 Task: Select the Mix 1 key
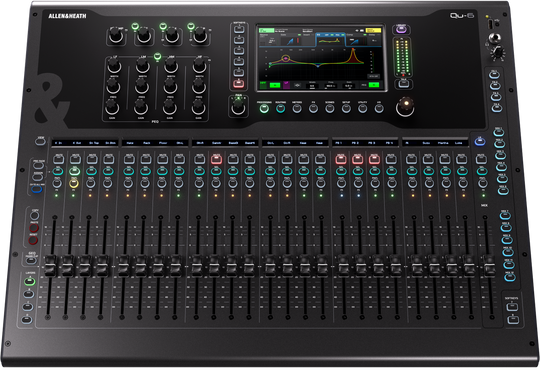499,132
